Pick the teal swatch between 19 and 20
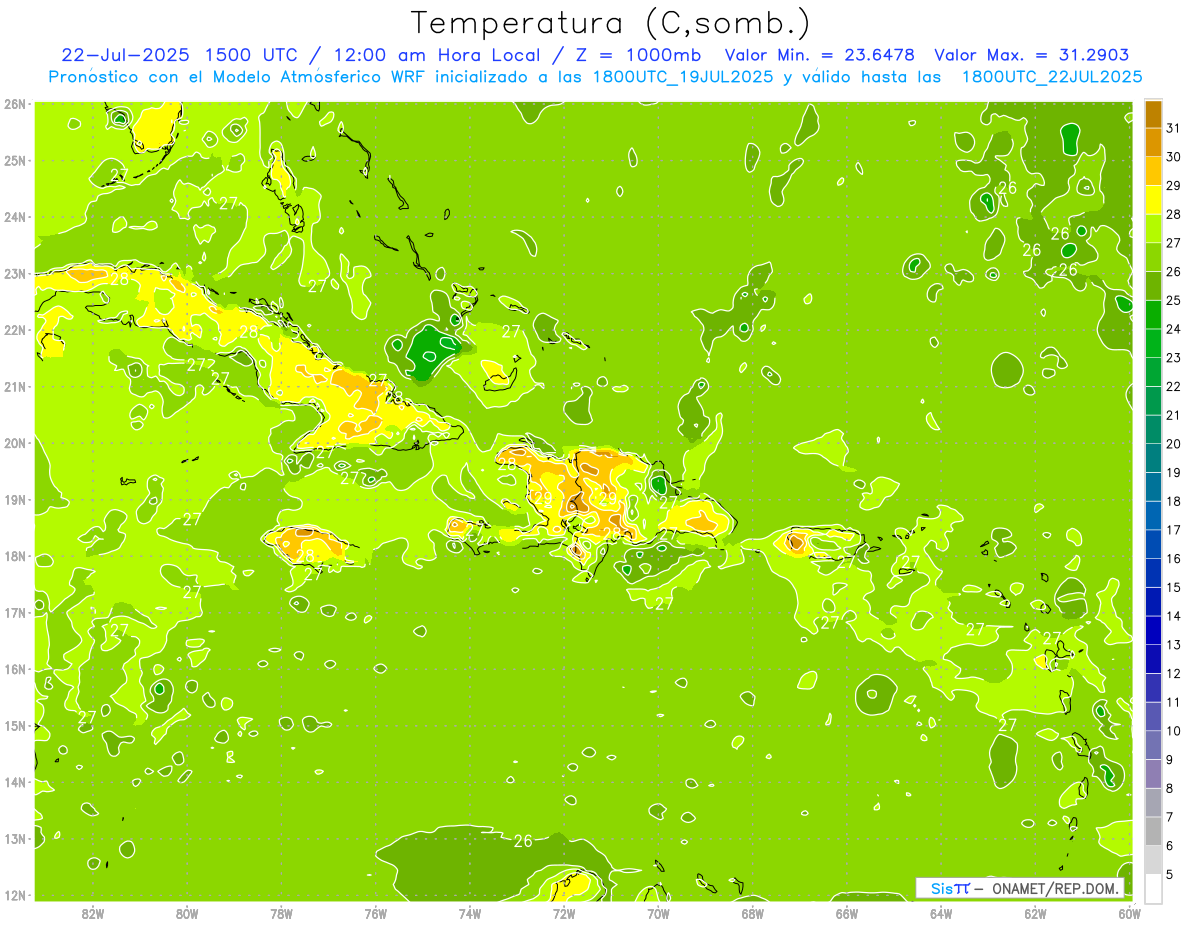Screen dimensions: 1200x927 1153,458
